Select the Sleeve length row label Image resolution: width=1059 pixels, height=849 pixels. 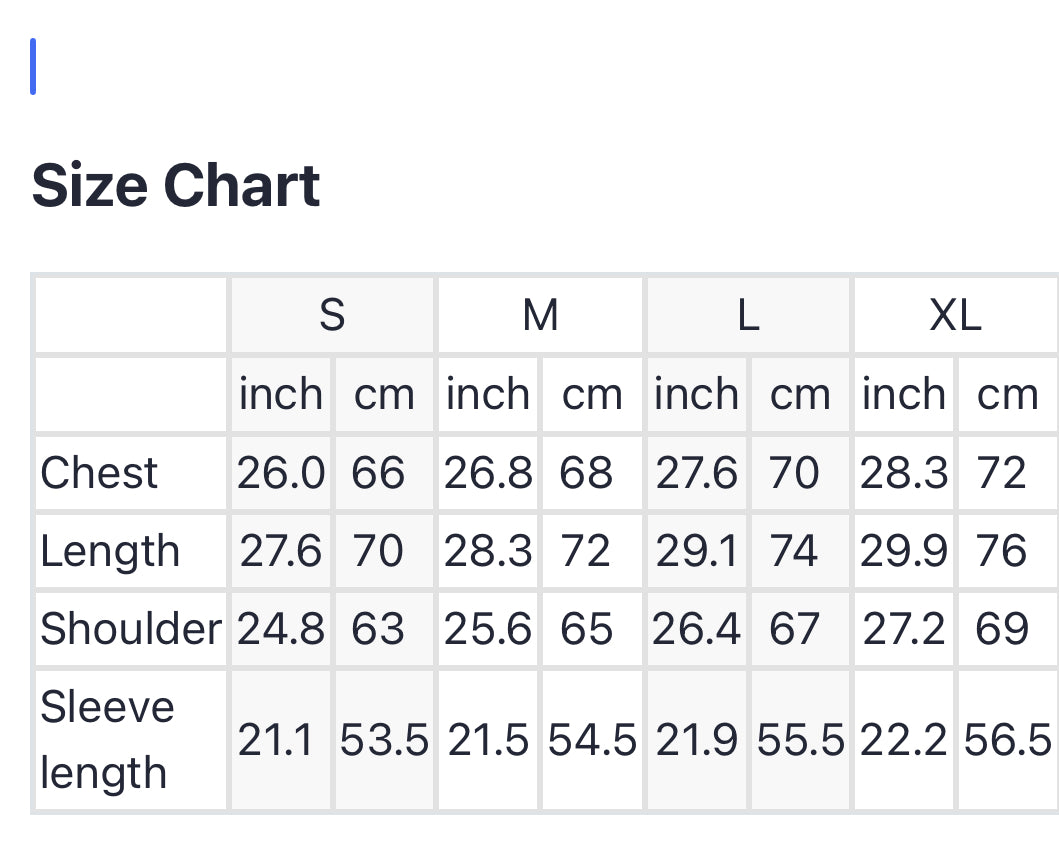(107, 740)
